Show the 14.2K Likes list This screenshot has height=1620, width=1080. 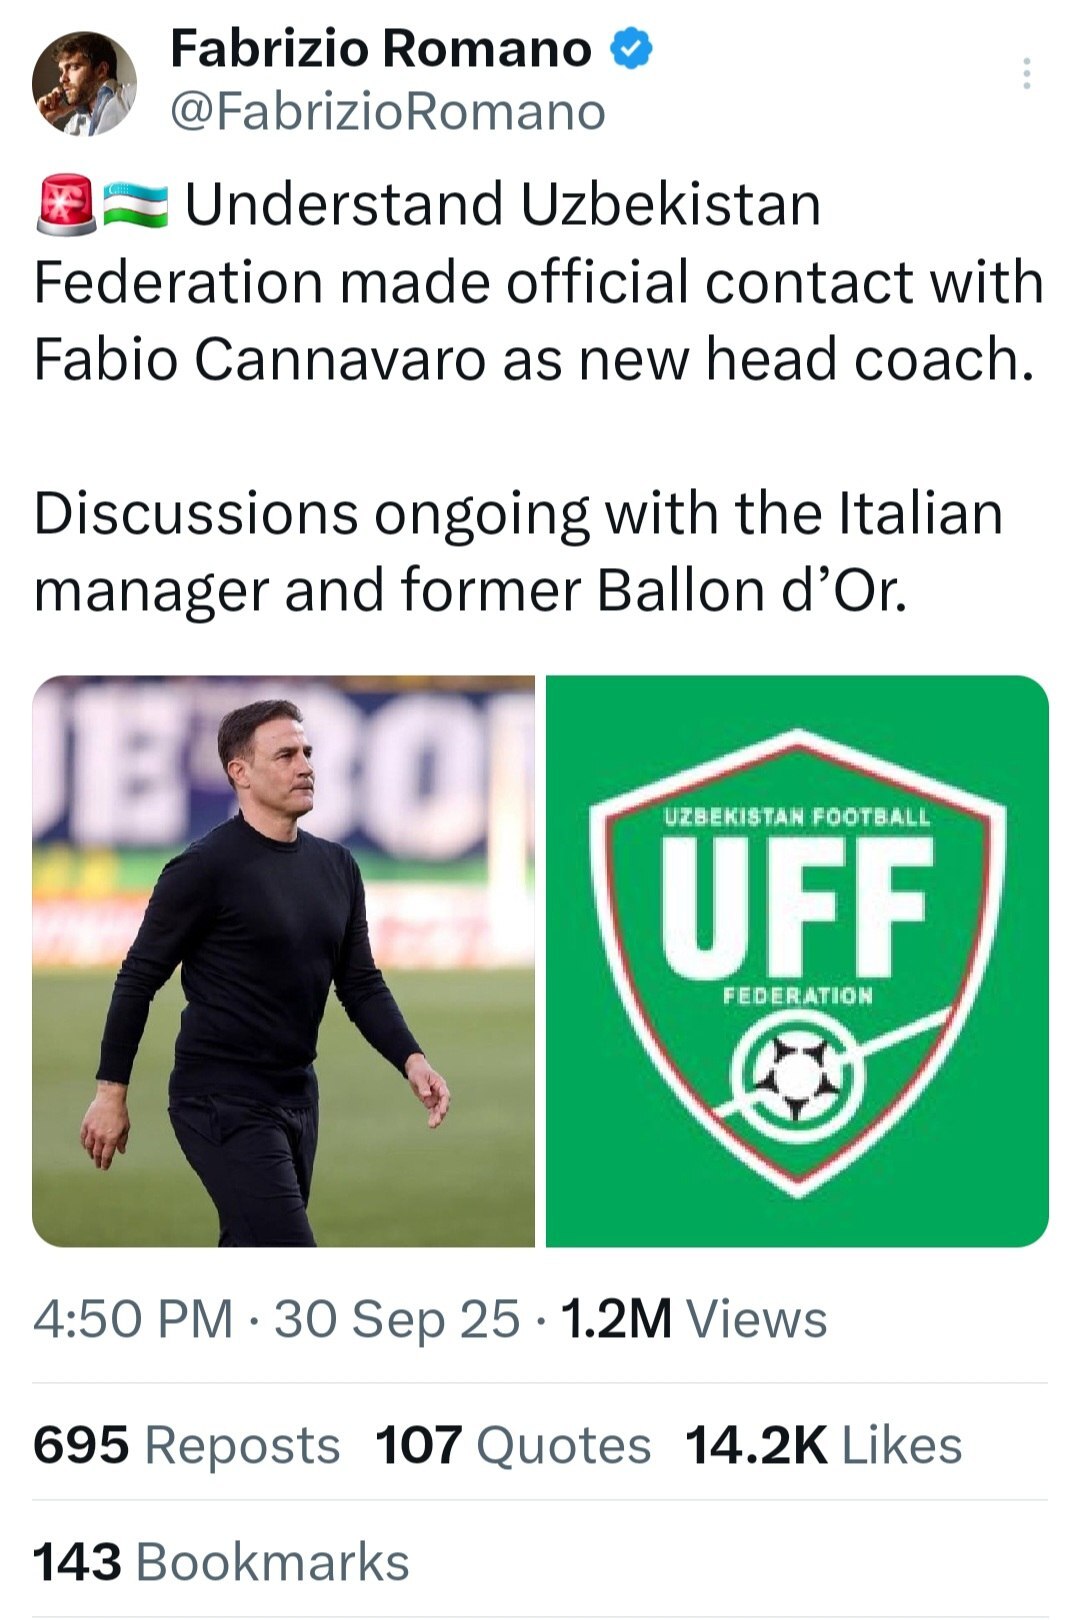pos(823,1445)
